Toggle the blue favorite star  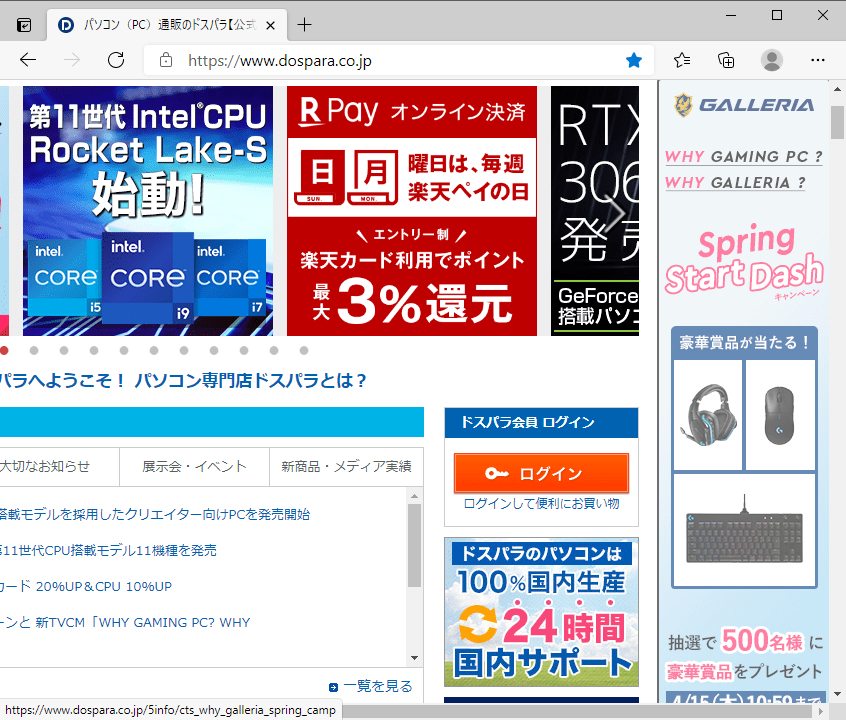tap(634, 60)
